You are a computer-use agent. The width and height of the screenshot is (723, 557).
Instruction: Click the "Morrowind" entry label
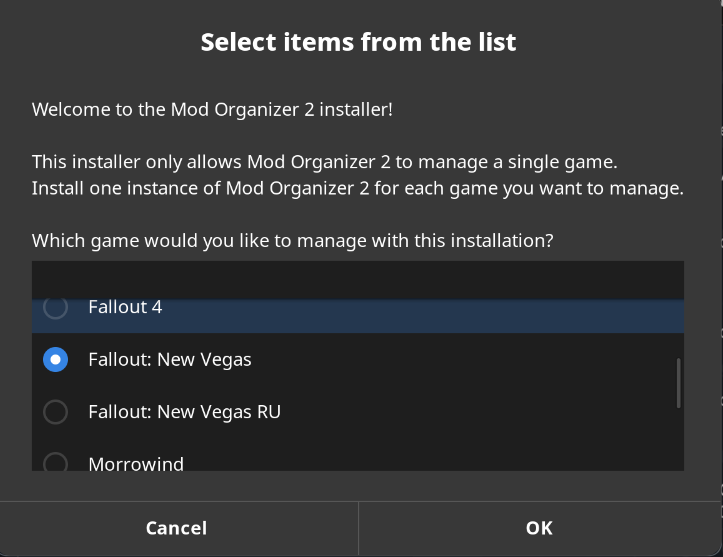coord(136,464)
